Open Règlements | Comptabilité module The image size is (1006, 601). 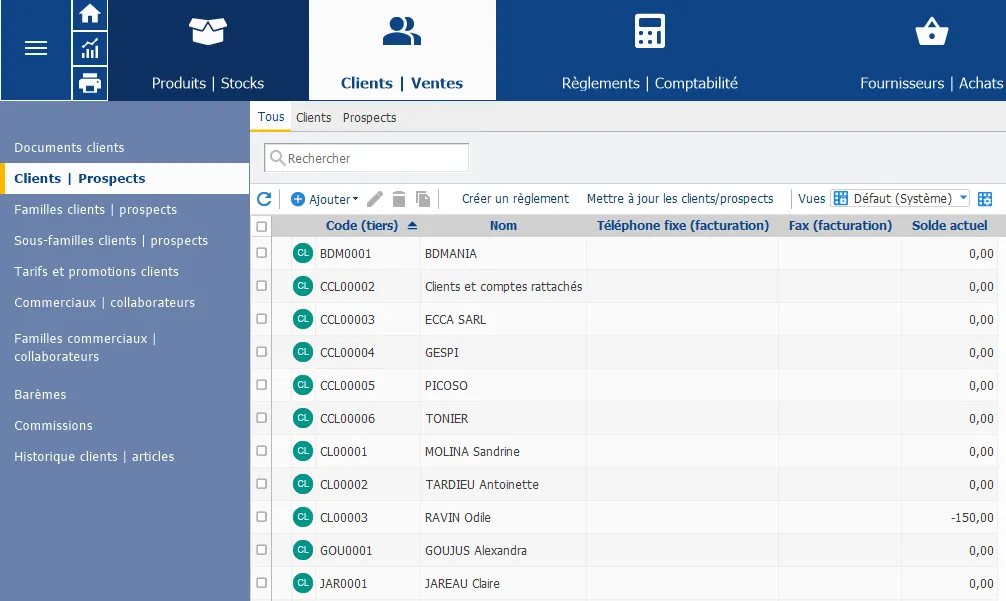click(650, 50)
